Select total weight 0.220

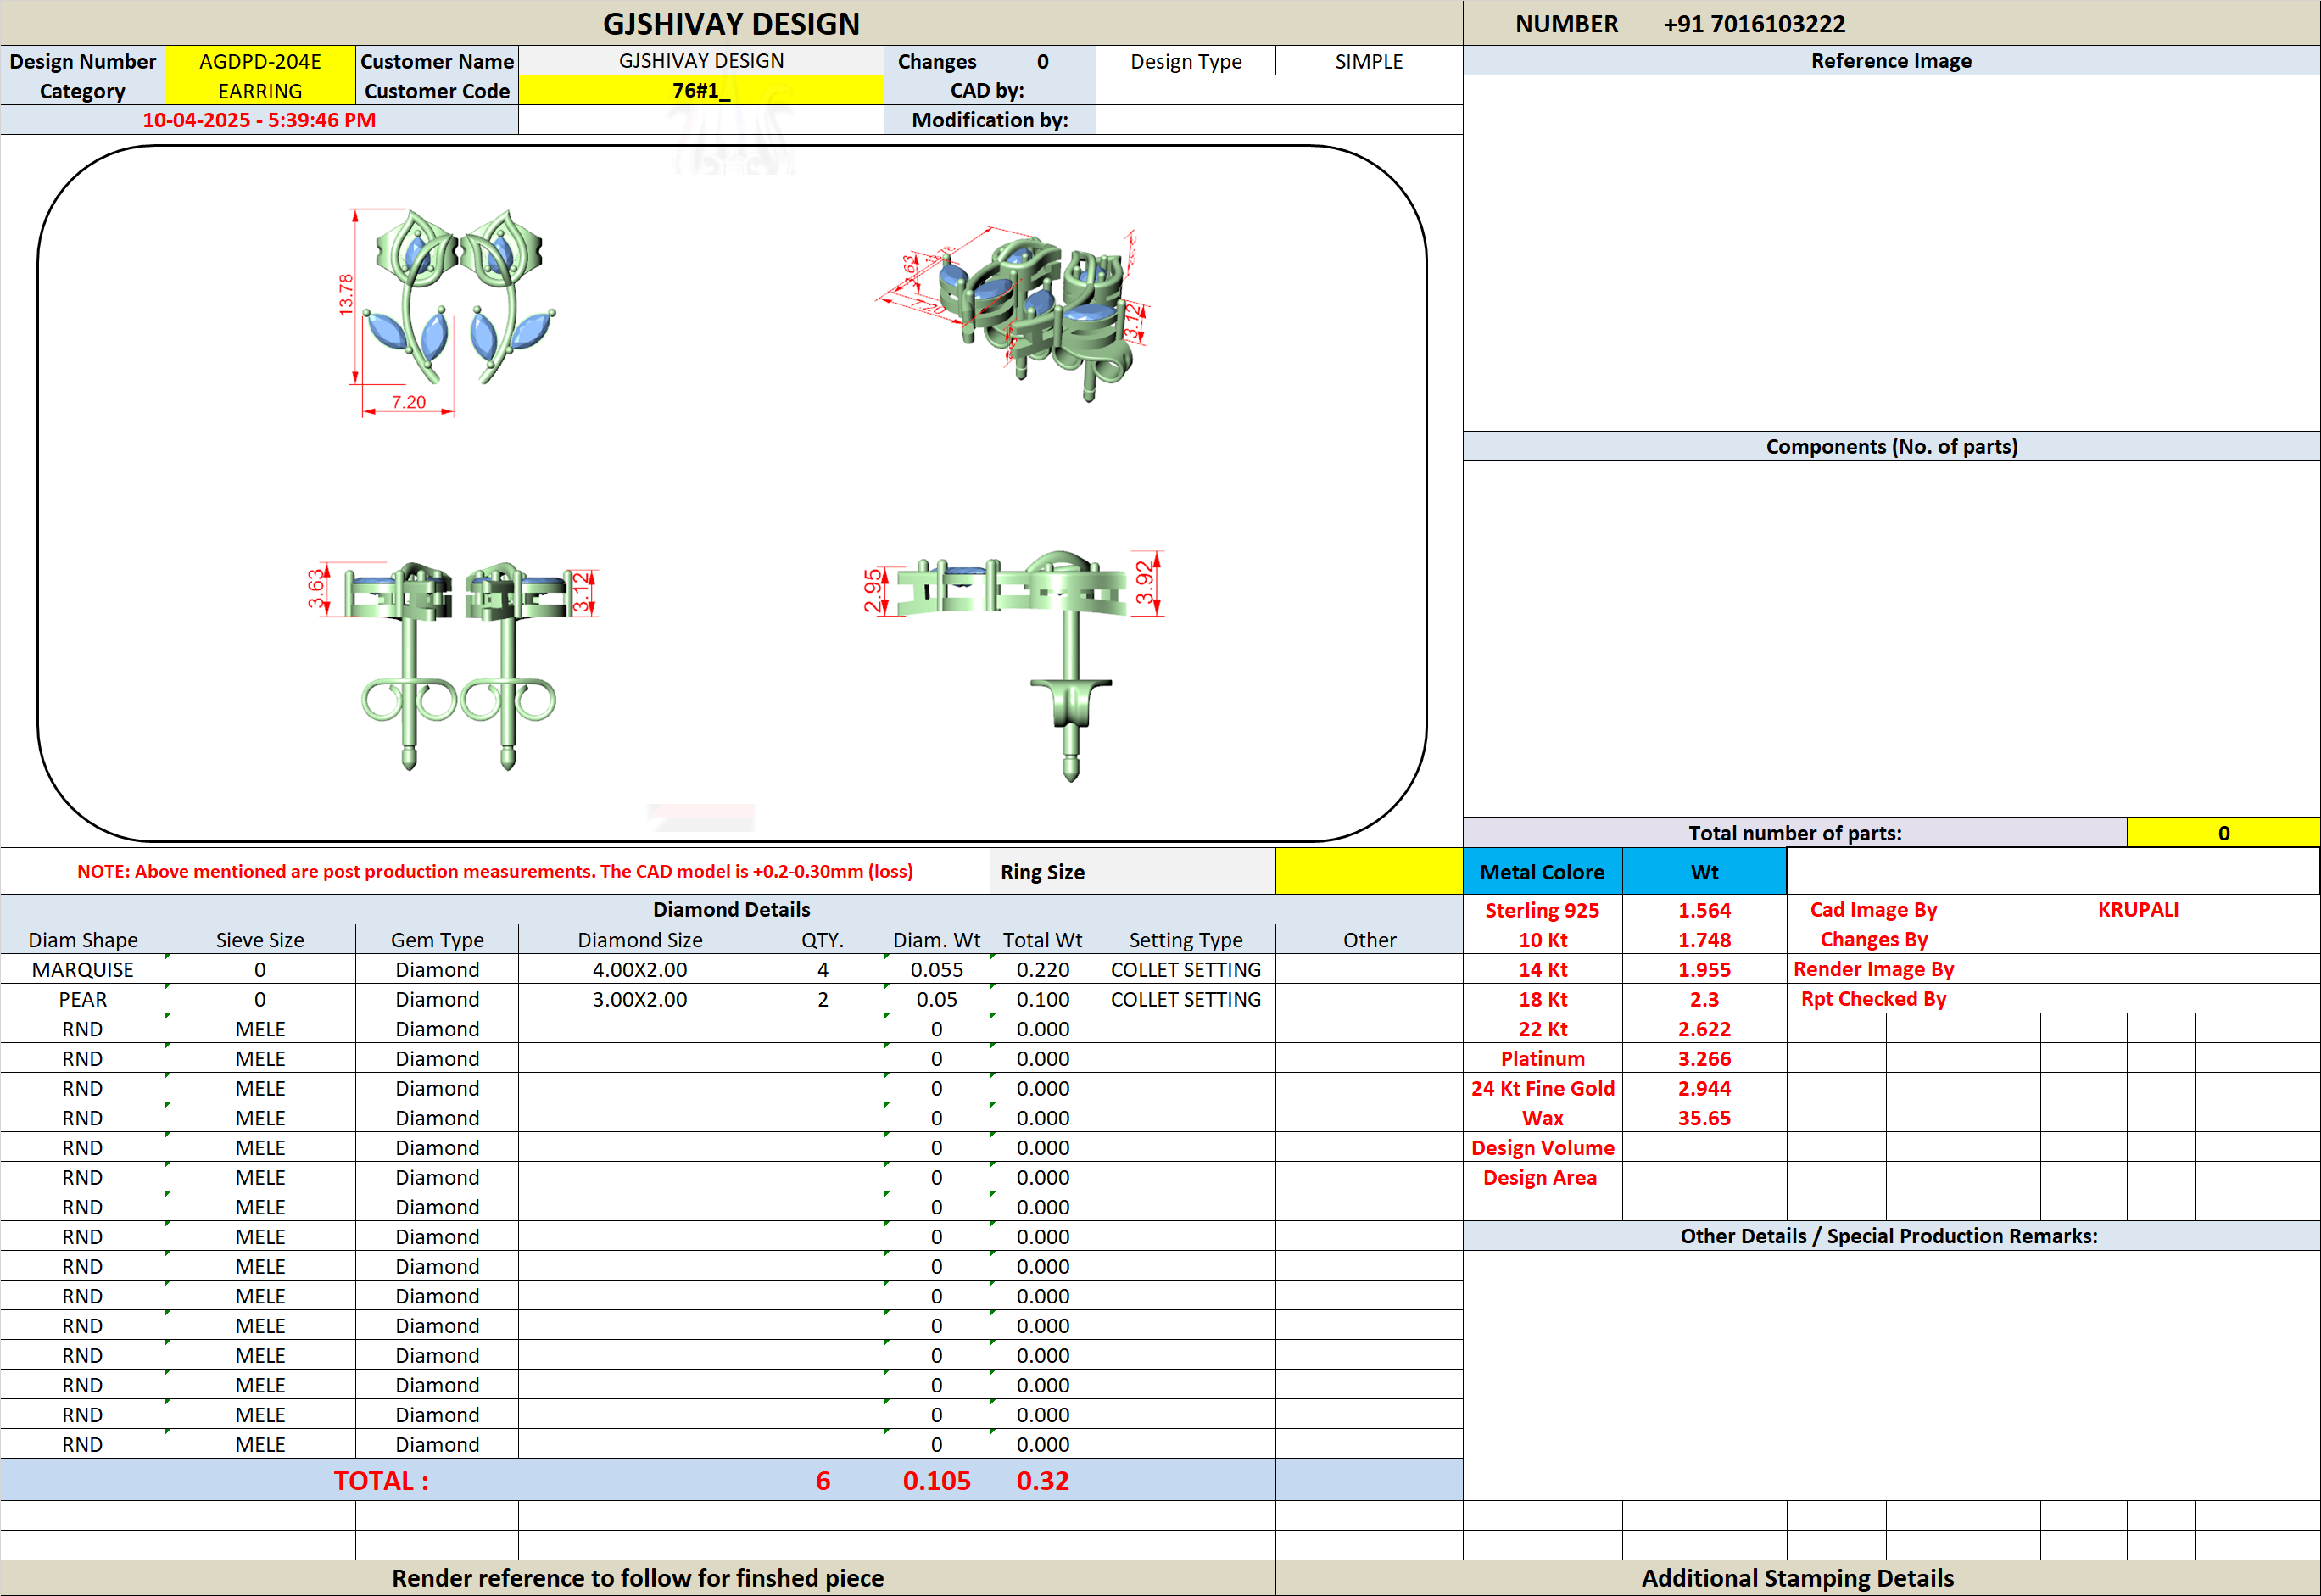(1042, 969)
